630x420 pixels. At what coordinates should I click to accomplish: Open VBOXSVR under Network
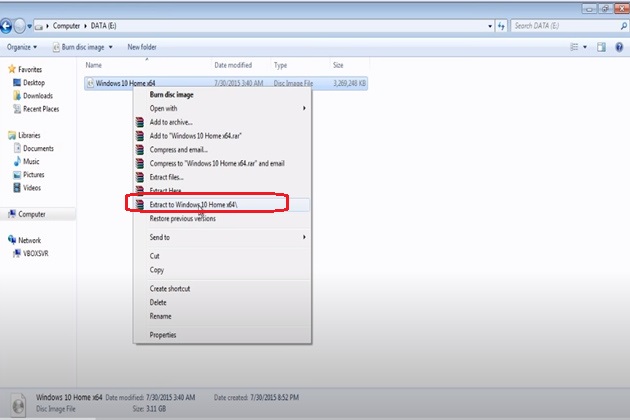coord(35,254)
